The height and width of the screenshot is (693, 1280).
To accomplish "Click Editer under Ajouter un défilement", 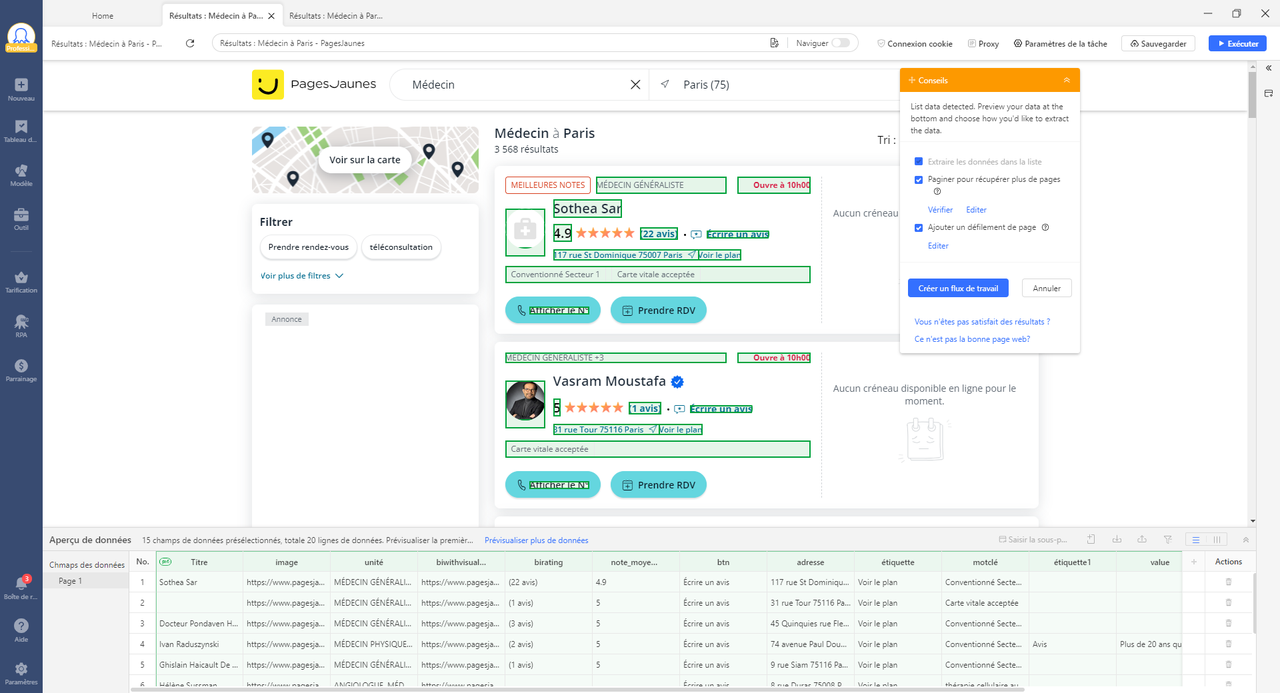I will pyautogui.click(x=938, y=246).
